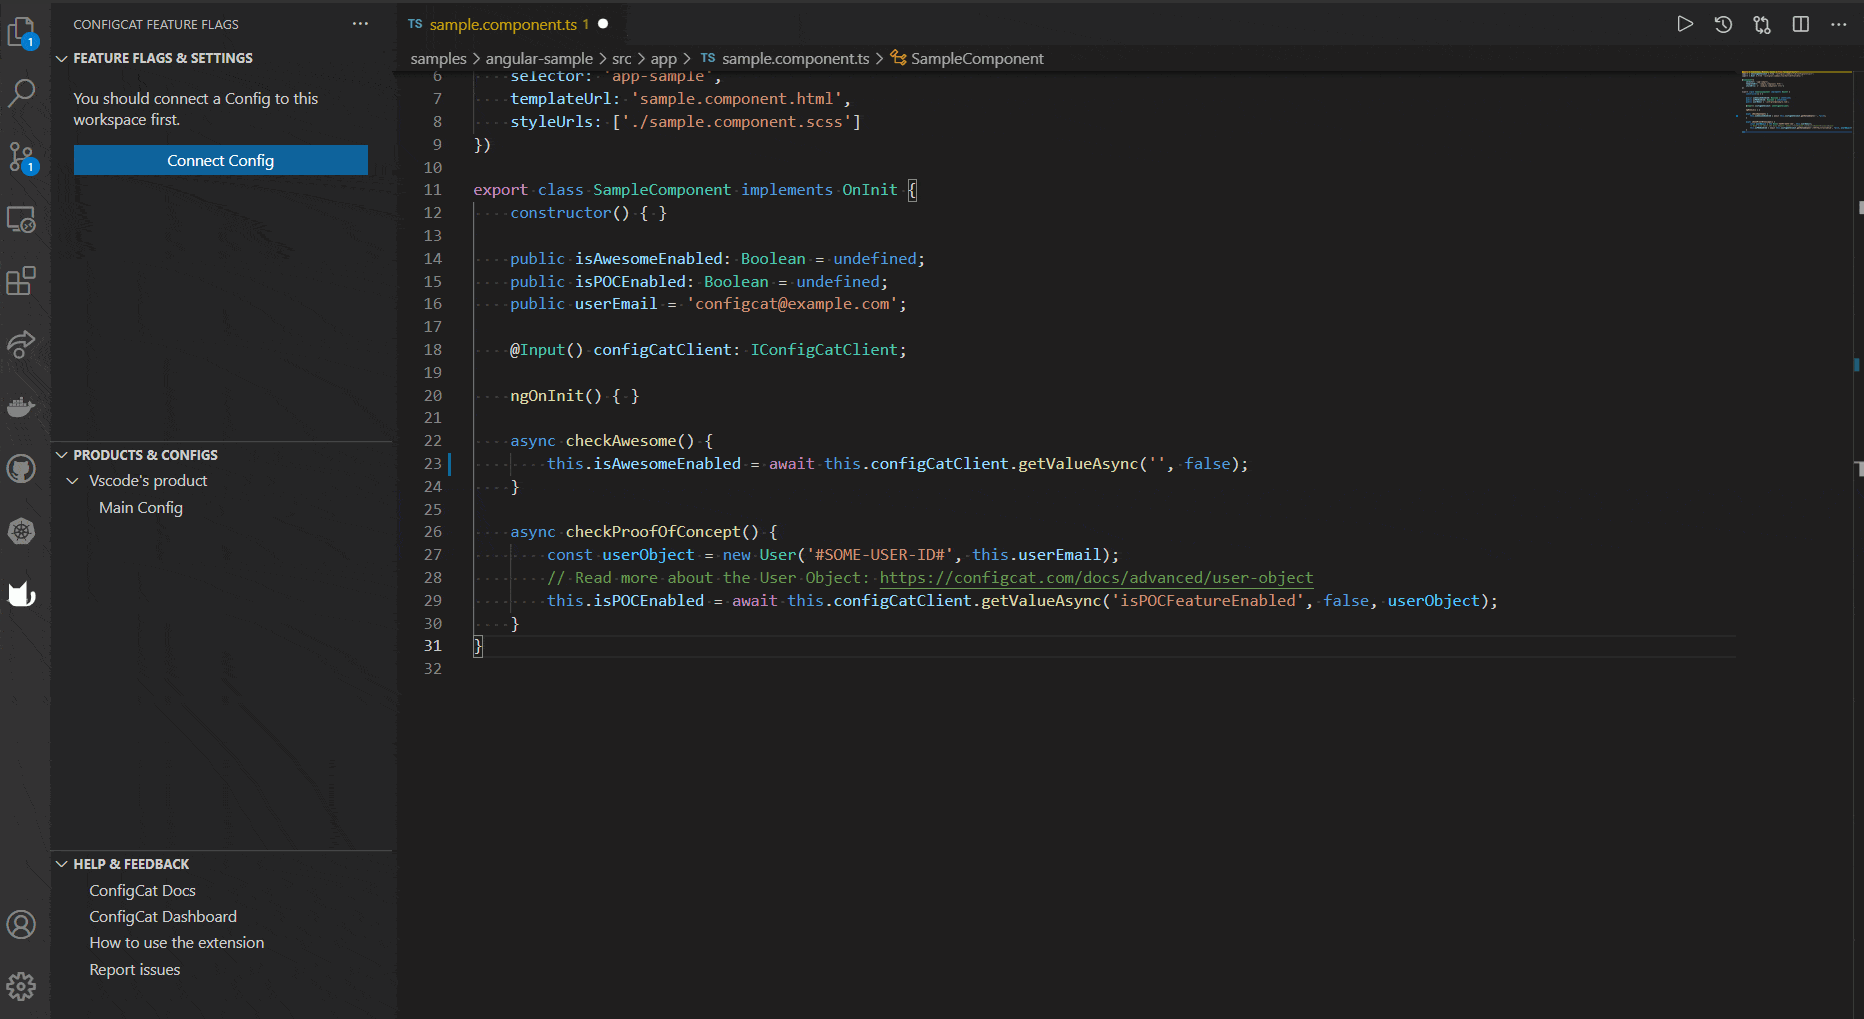Open the Extensions view
Screen dimensions: 1864x1019
coord(22,281)
